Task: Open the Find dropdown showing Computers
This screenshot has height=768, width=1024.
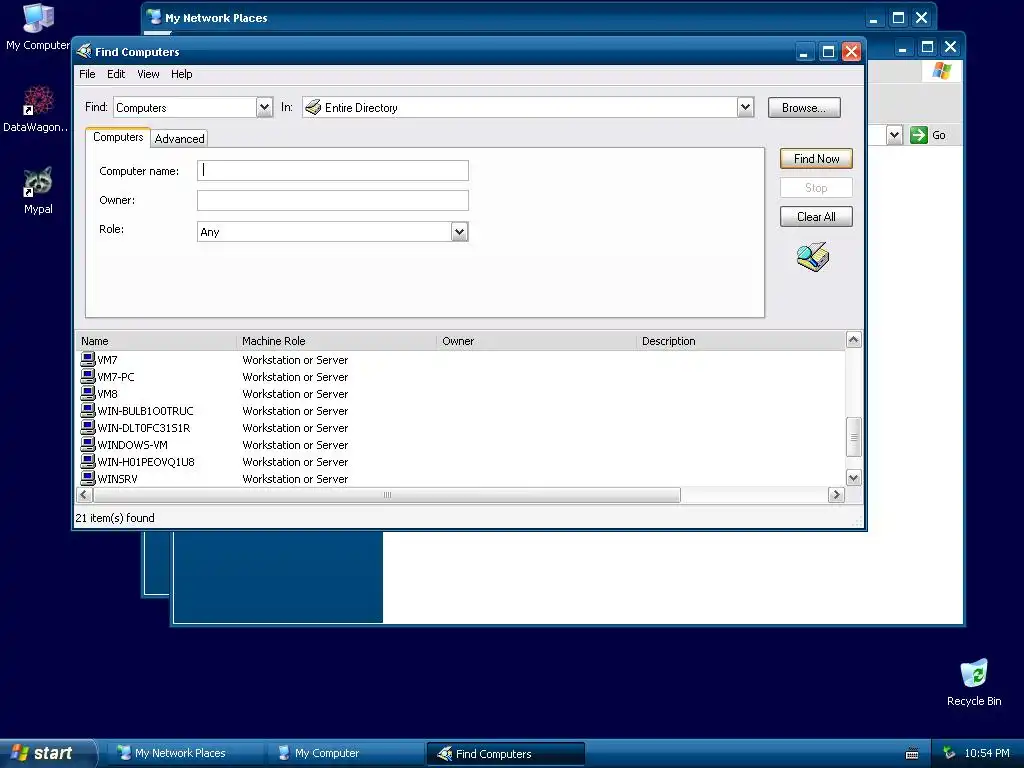Action: [264, 107]
